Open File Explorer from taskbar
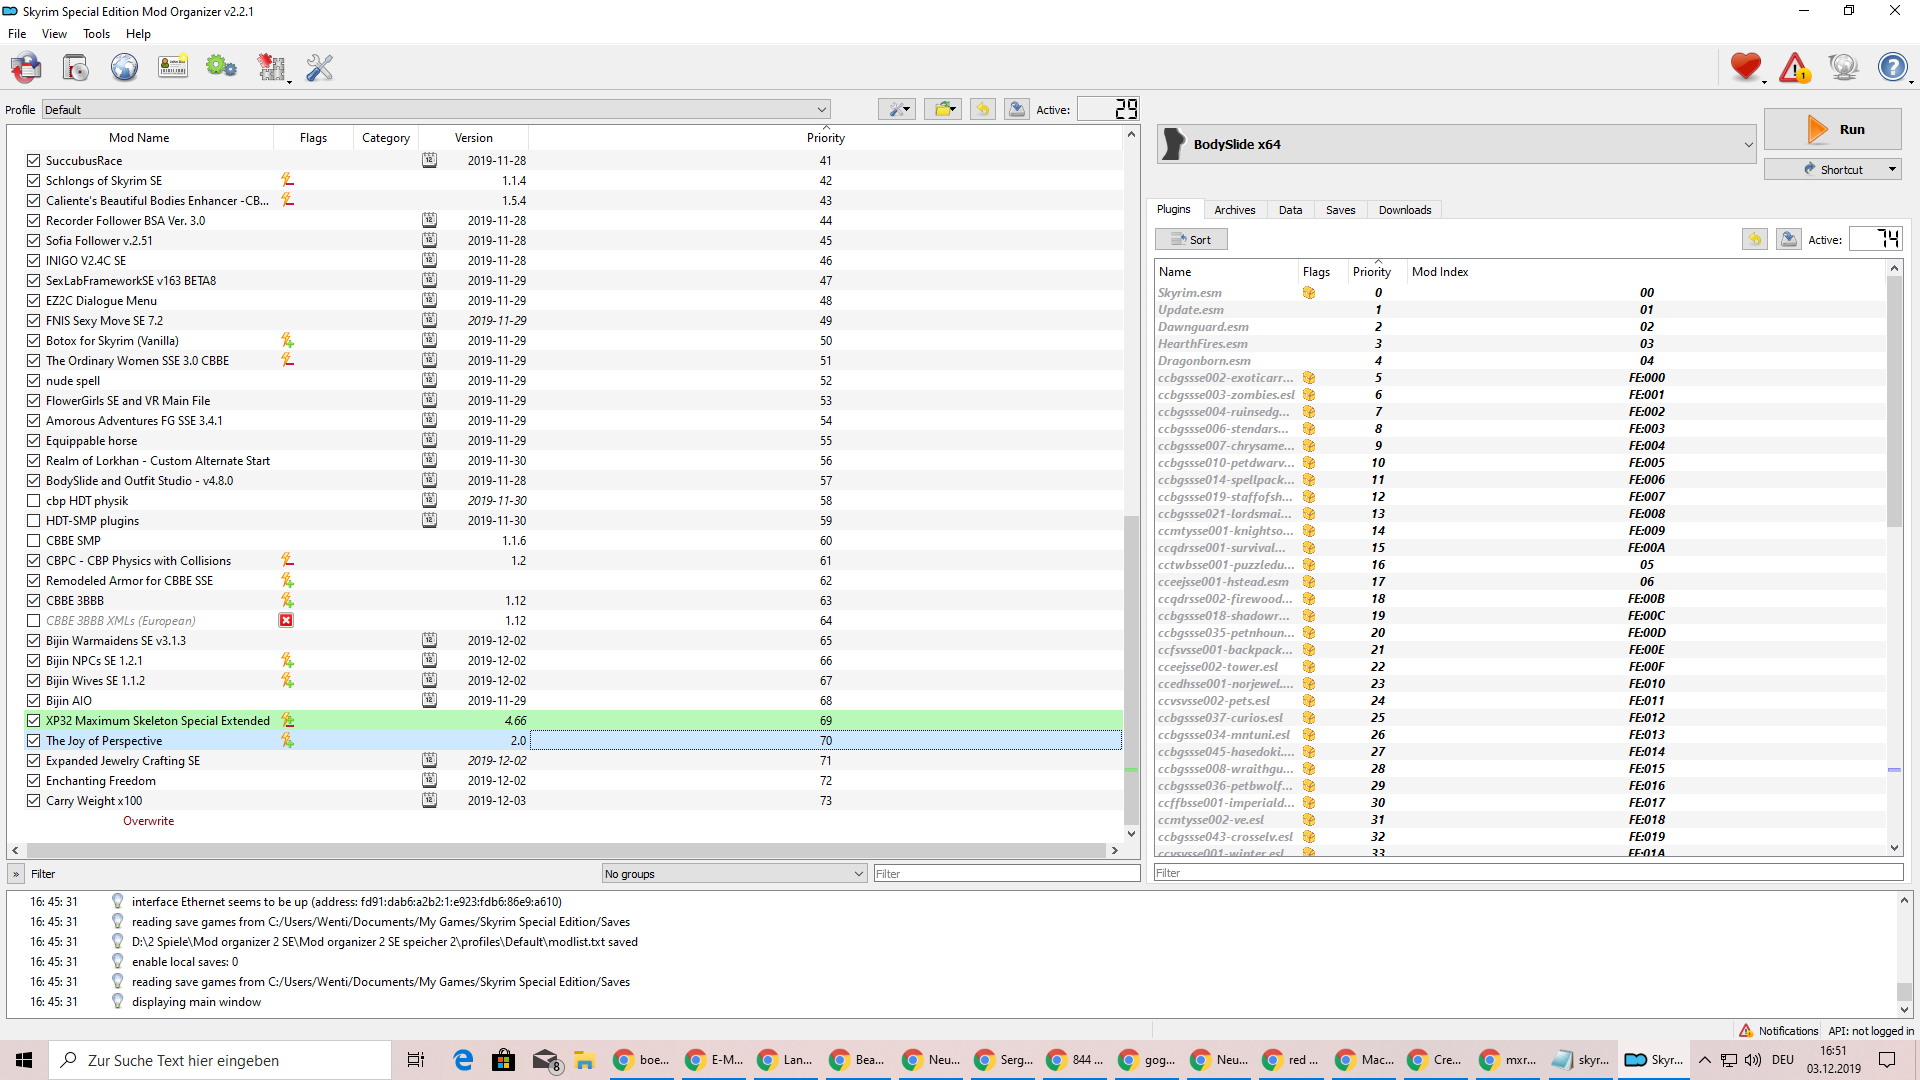The height and width of the screenshot is (1080, 1920). coord(584,1060)
